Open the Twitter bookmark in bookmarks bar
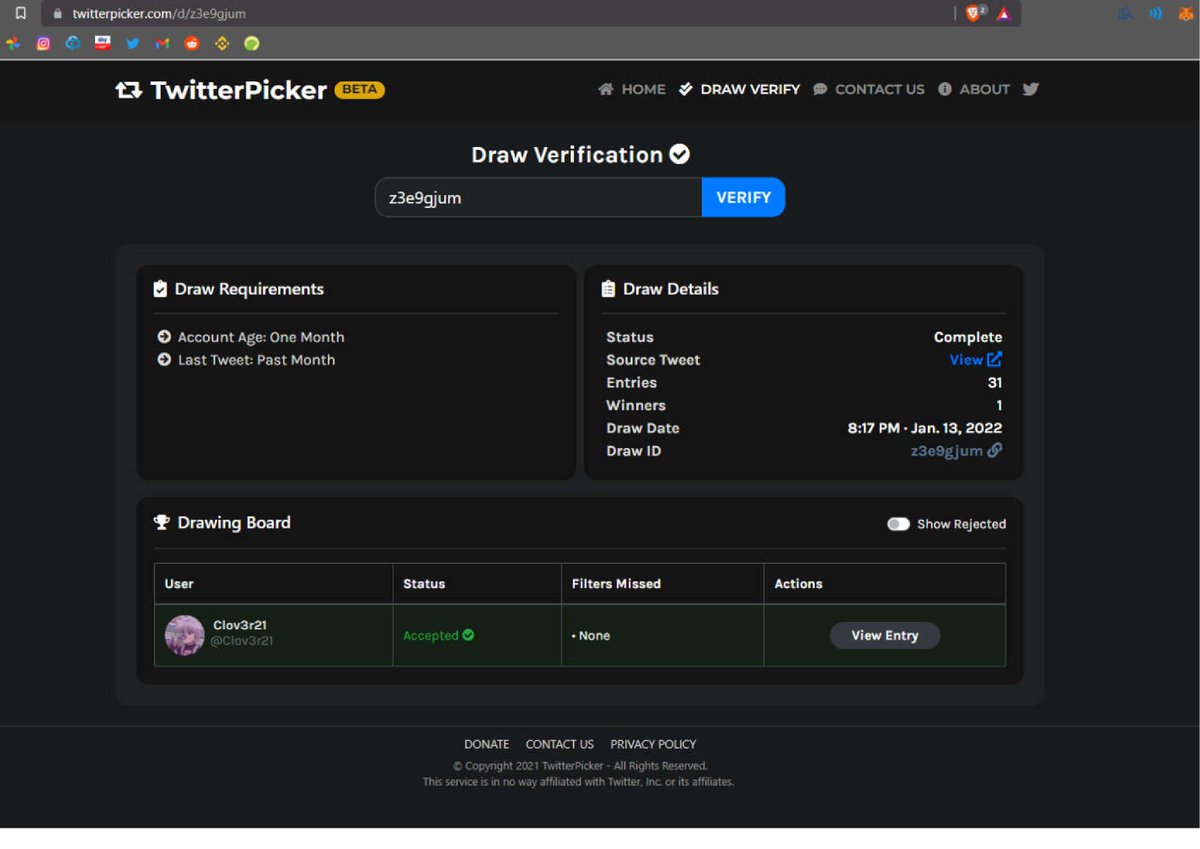 (132, 43)
